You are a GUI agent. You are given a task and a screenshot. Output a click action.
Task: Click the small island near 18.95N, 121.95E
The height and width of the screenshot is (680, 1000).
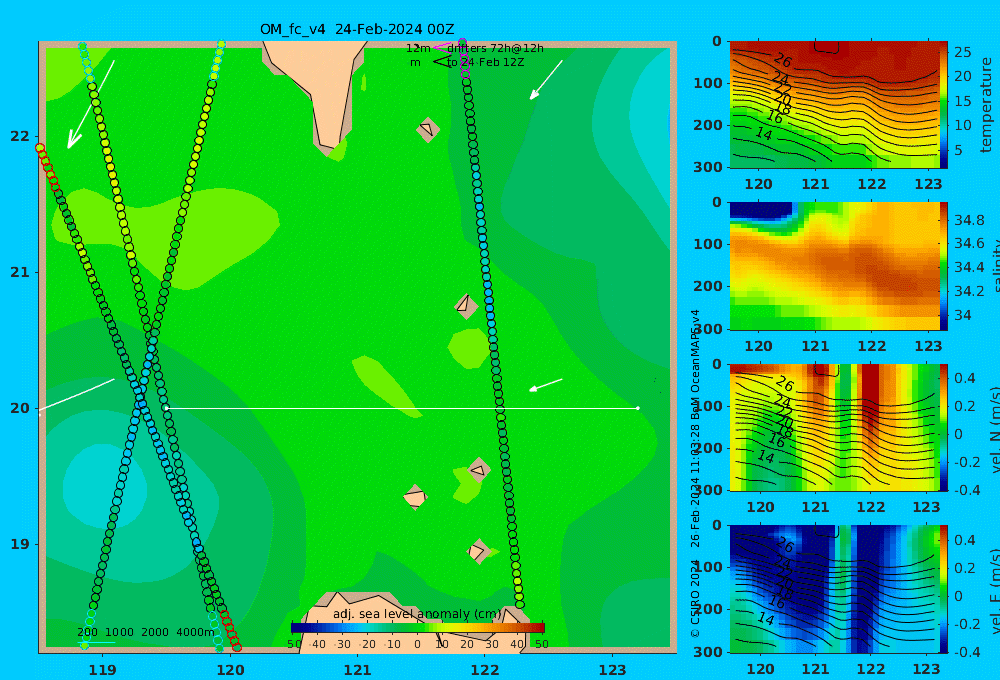[x=478, y=551]
